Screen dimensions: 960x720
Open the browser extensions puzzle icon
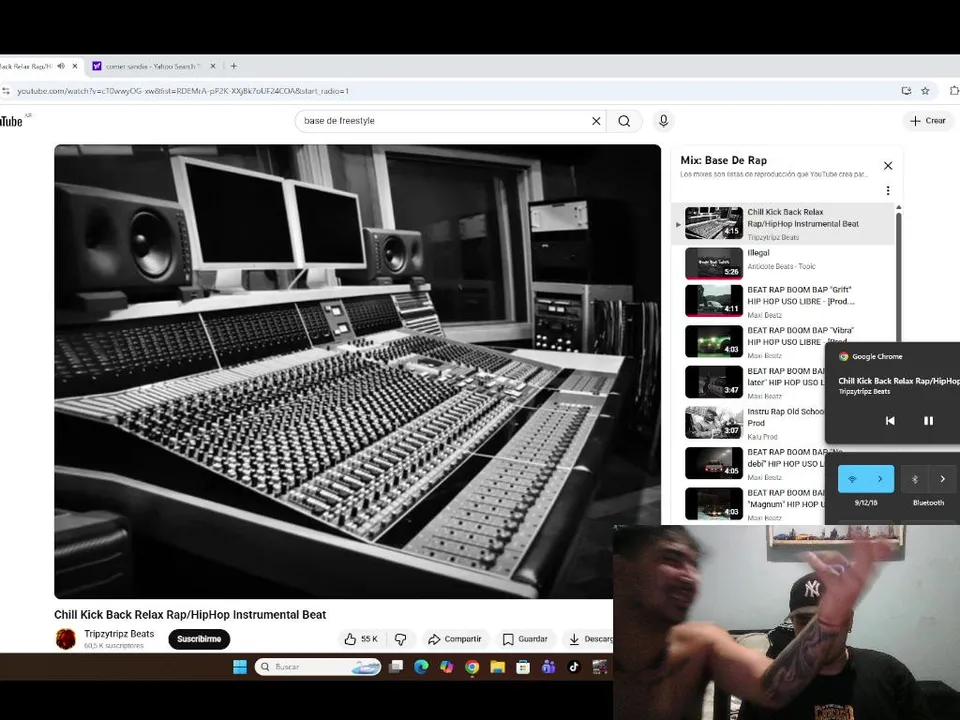click(954, 91)
